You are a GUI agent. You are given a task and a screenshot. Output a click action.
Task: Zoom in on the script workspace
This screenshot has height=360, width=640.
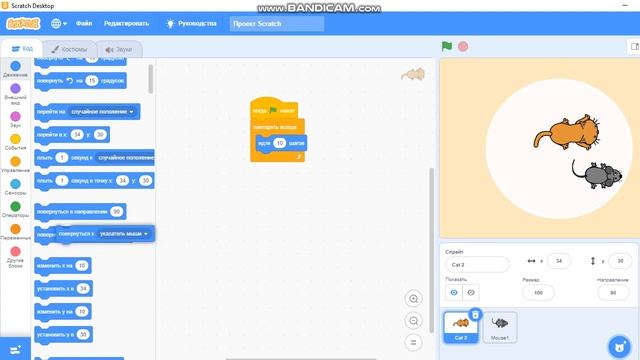click(413, 299)
